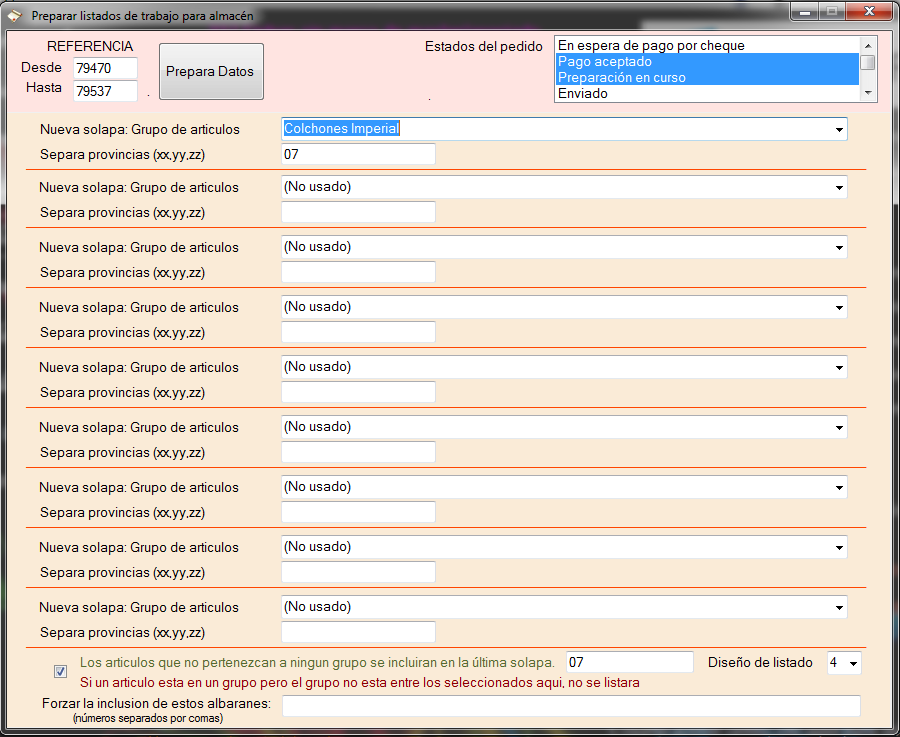Click the Prepara Datos button
This screenshot has height=737, width=900.
point(211,72)
